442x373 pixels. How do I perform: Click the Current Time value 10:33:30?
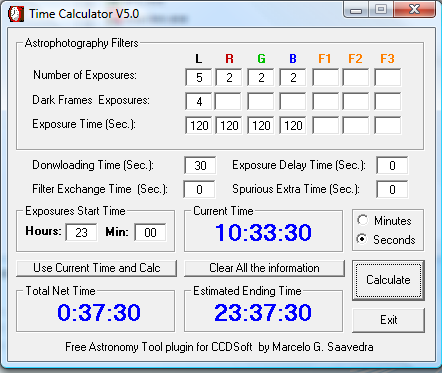(263, 232)
